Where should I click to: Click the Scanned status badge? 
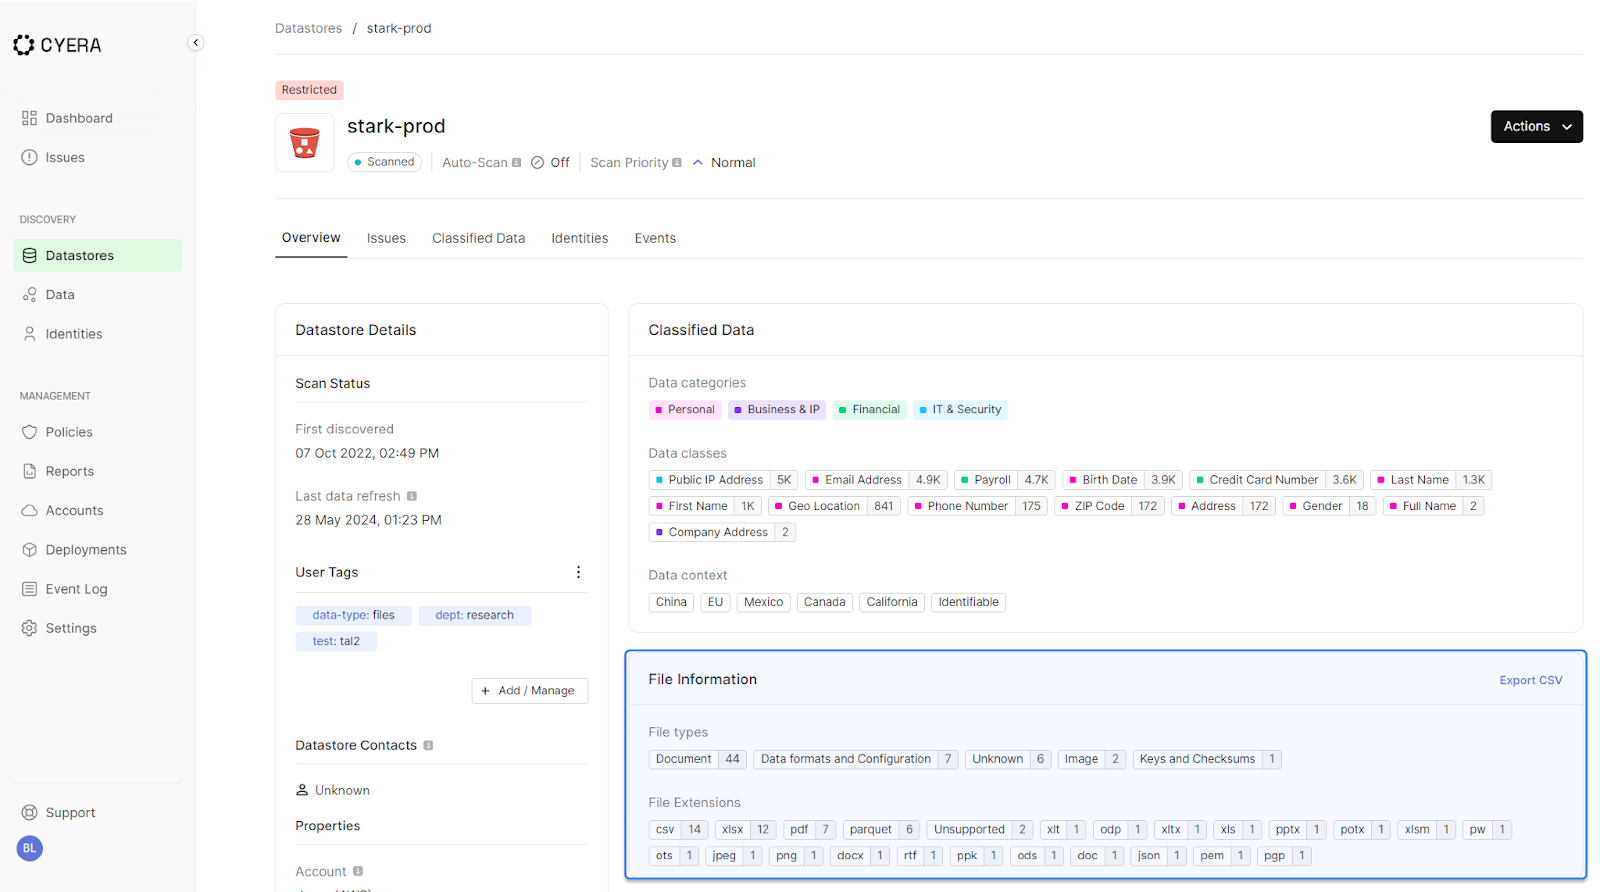[x=384, y=162]
